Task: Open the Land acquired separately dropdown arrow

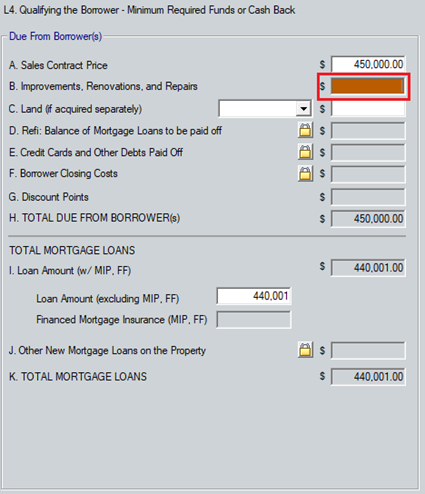Action: [x=303, y=109]
